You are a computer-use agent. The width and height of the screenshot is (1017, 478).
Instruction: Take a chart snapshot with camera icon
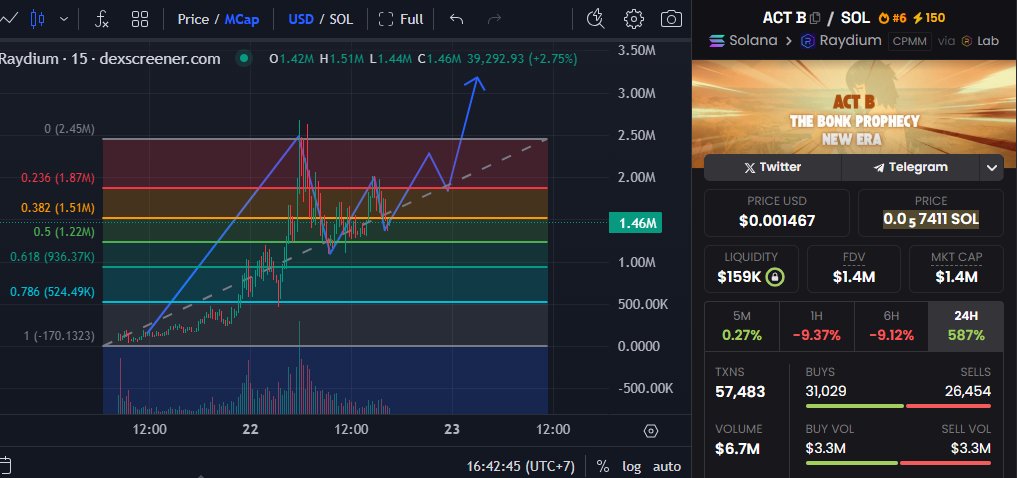click(671, 19)
